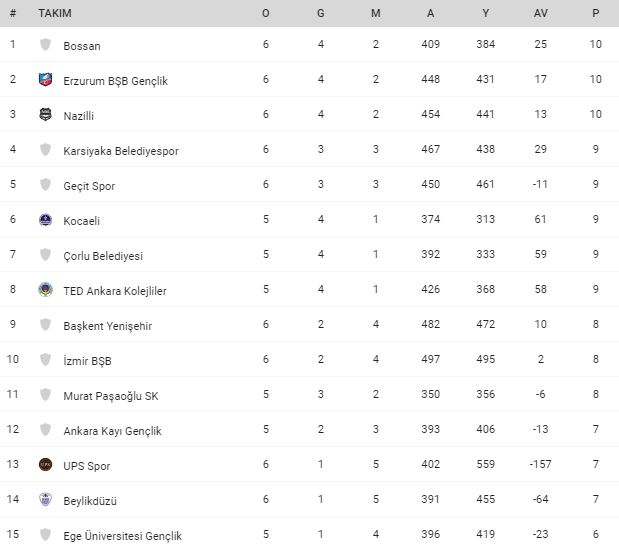Click the UPS Spor team logo
The height and width of the screenshot is (547, 619).
(x=45, y=465)
